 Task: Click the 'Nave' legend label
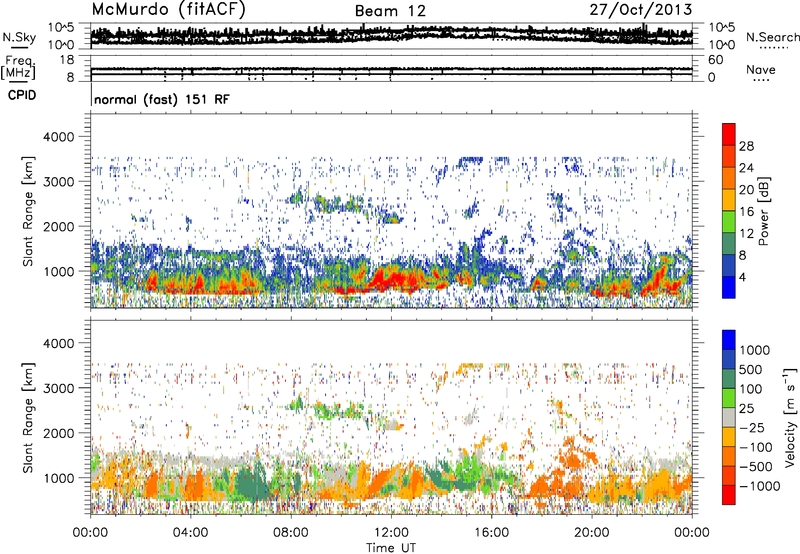pos(761,70)
